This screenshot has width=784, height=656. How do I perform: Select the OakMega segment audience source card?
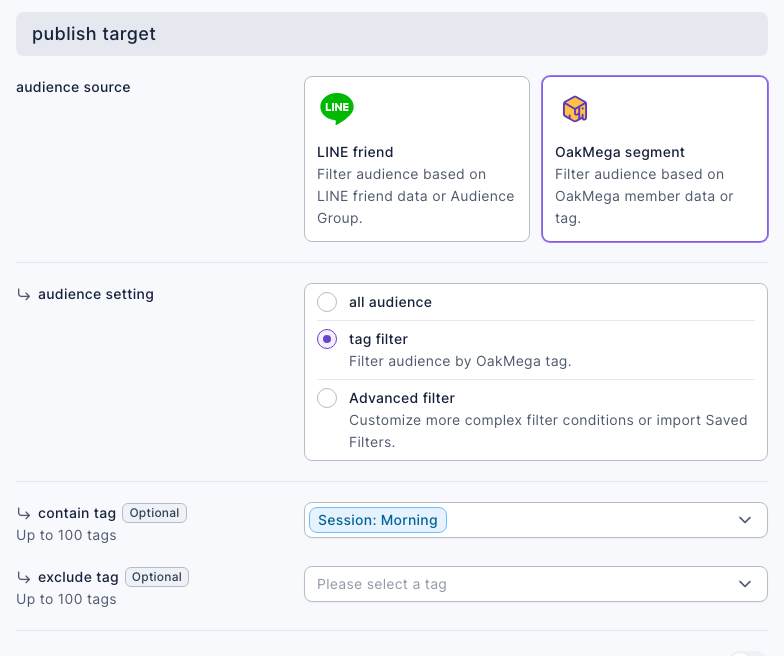pos(654,159)
